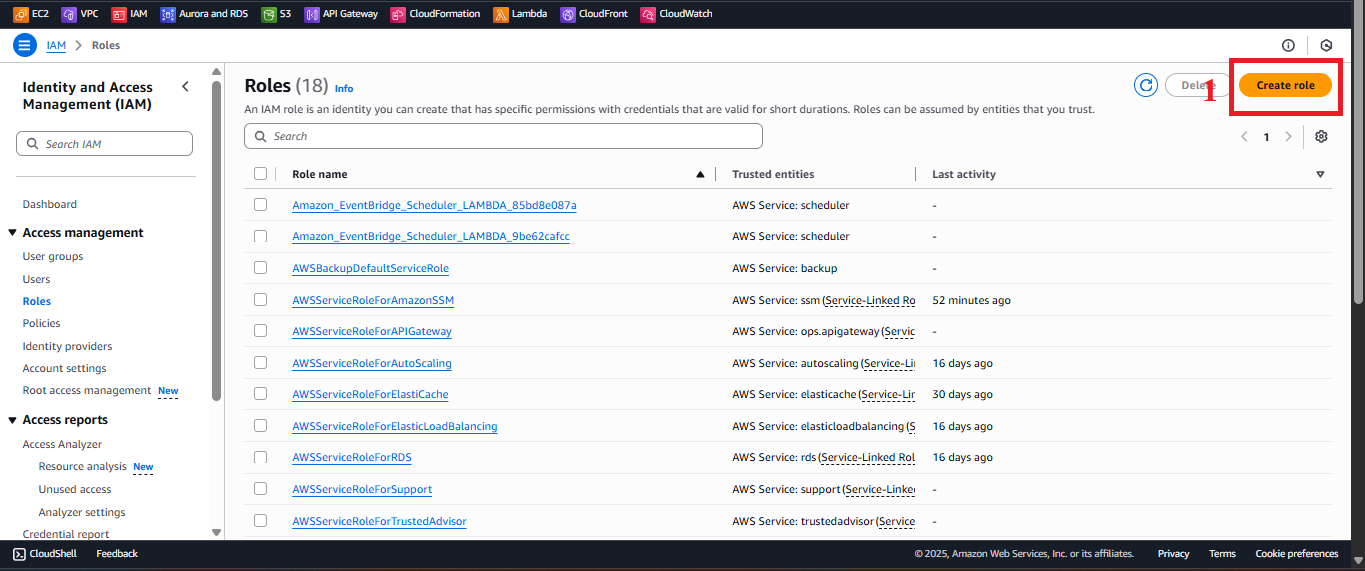Open the info panel icon in breadcrumb bar
Image resolution: width=1365 pixels, height=571 pixels.
1288,45
